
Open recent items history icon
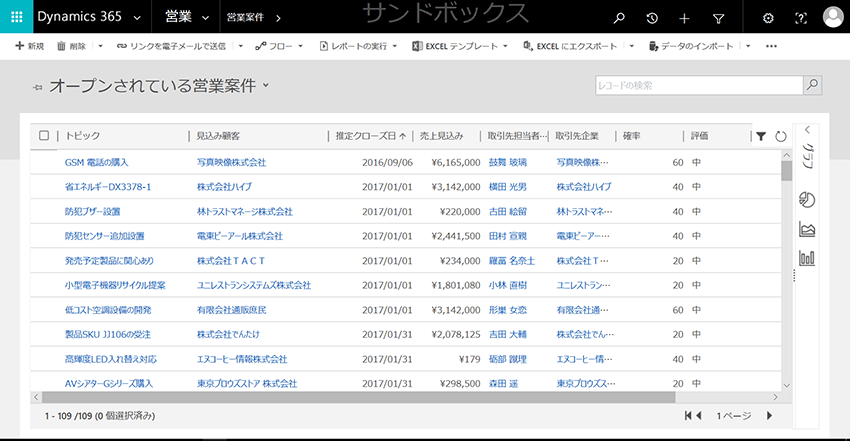coord(652,18)
